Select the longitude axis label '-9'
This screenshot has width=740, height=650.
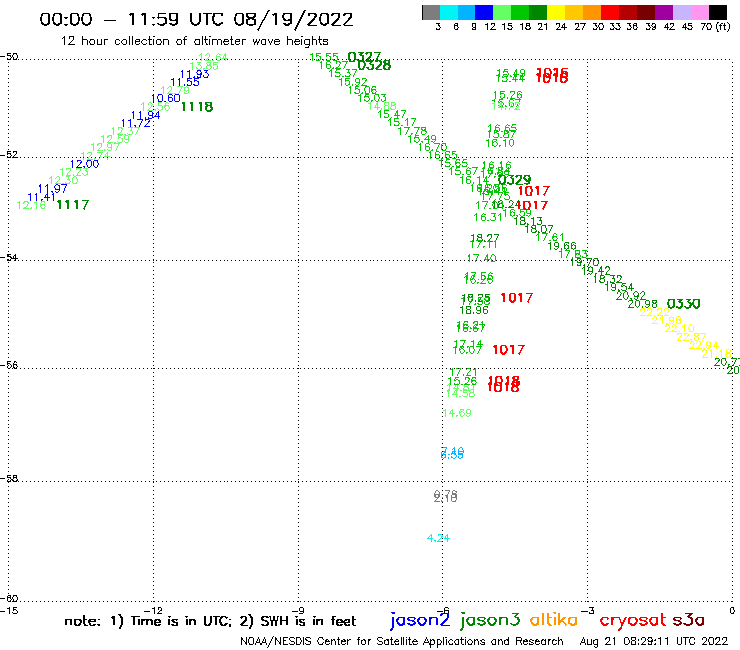click(299, 611)
